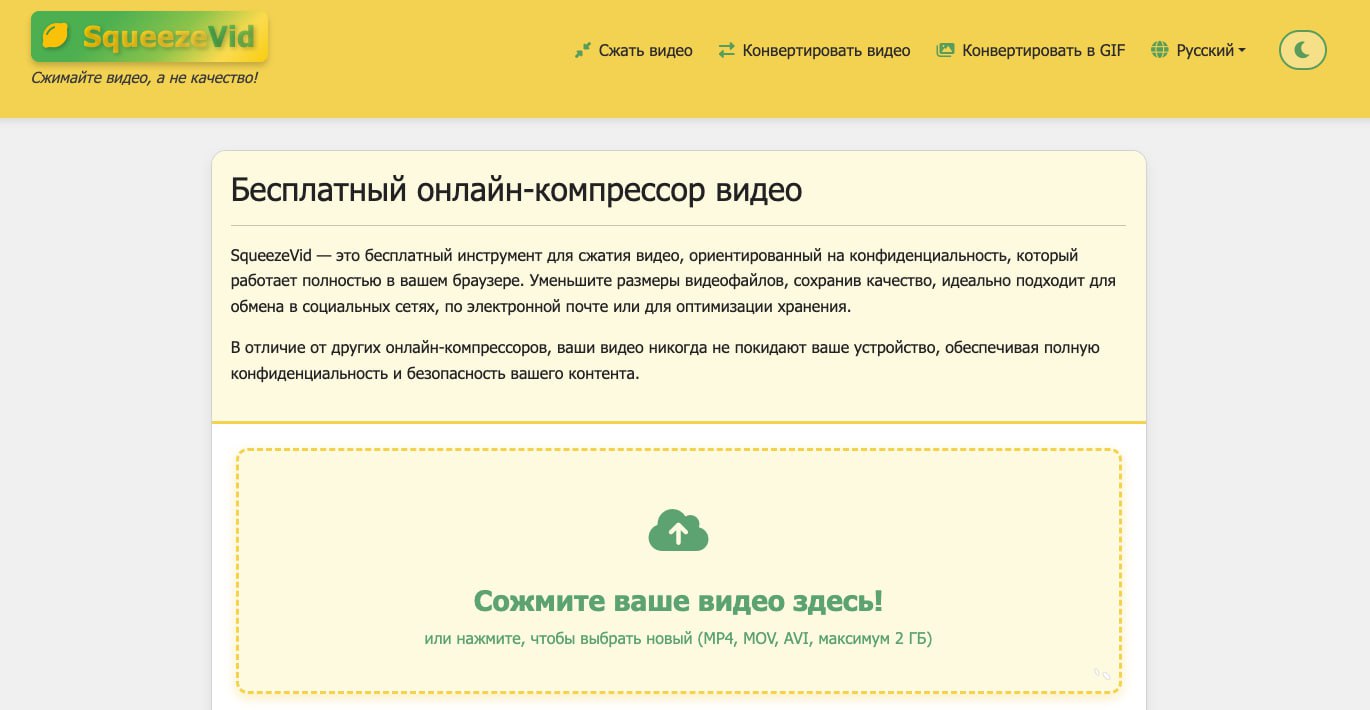1370x710 pixels.
Task: Click the image icon beside 'Конвертировать в GIF'
Action: pyautogui.click(x=944, y=49)
